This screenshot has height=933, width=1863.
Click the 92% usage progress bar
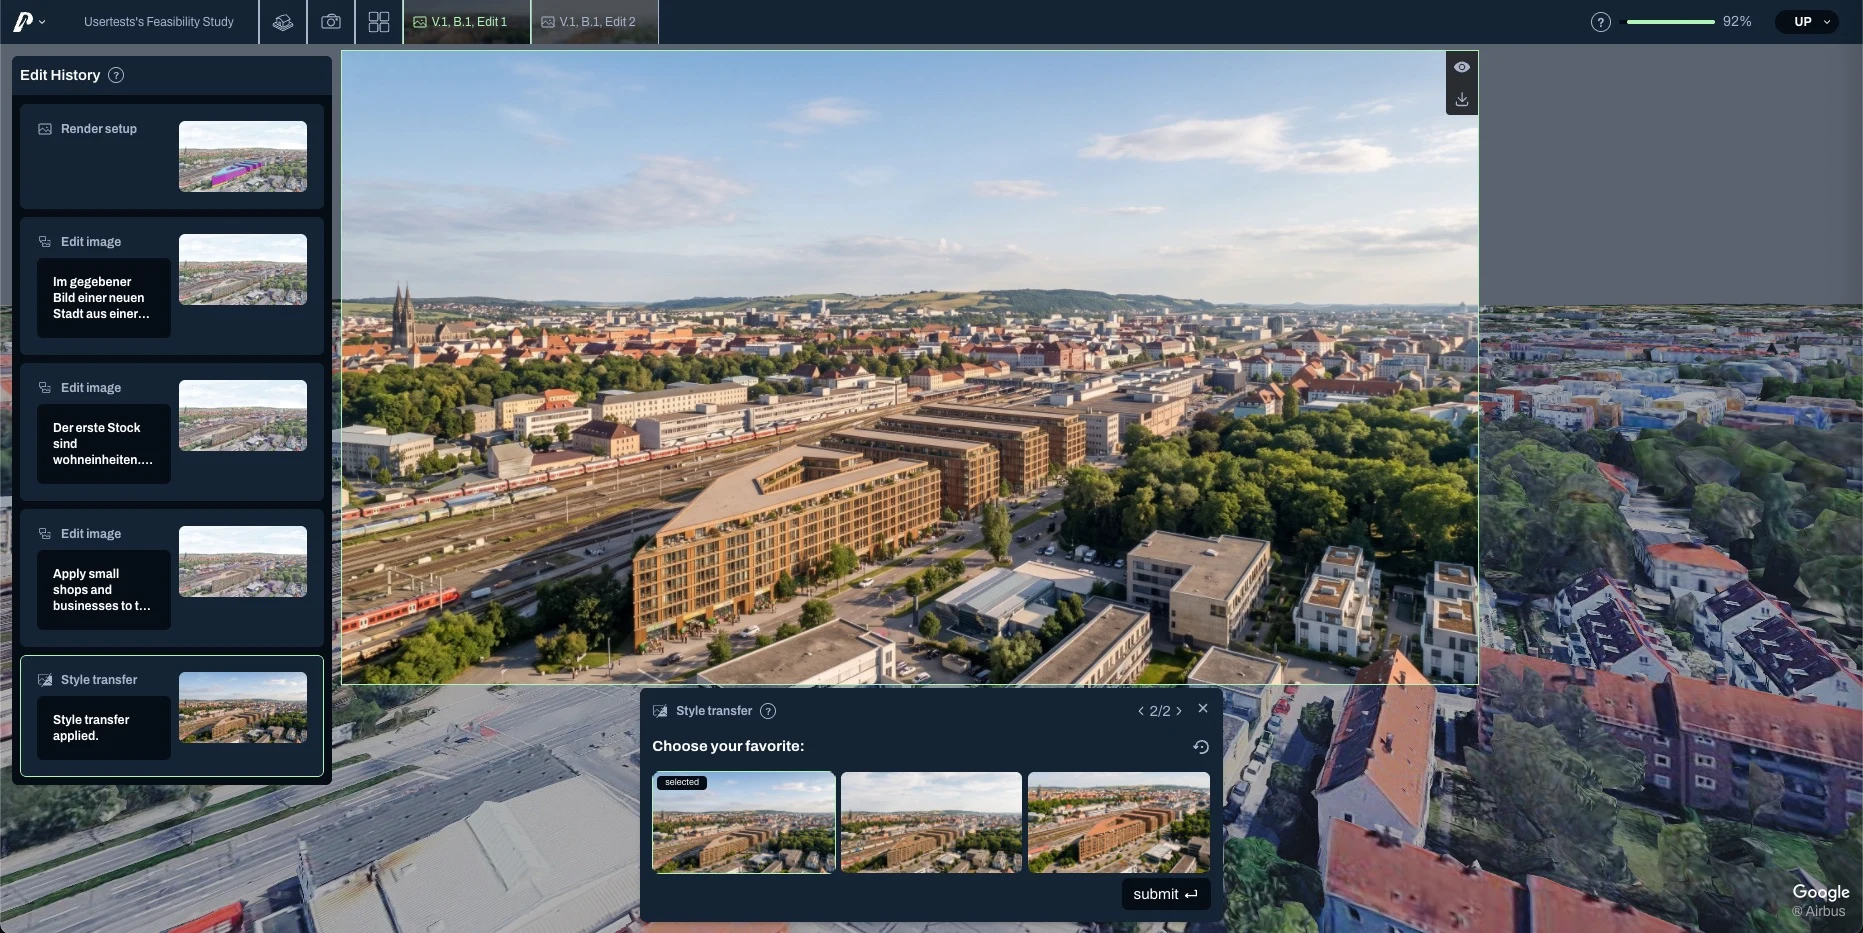(x=1670, y=22)
